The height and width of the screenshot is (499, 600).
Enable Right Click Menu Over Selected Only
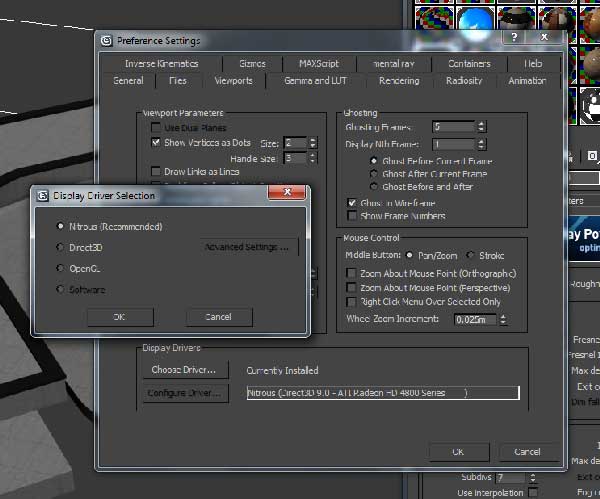[351, 302]
